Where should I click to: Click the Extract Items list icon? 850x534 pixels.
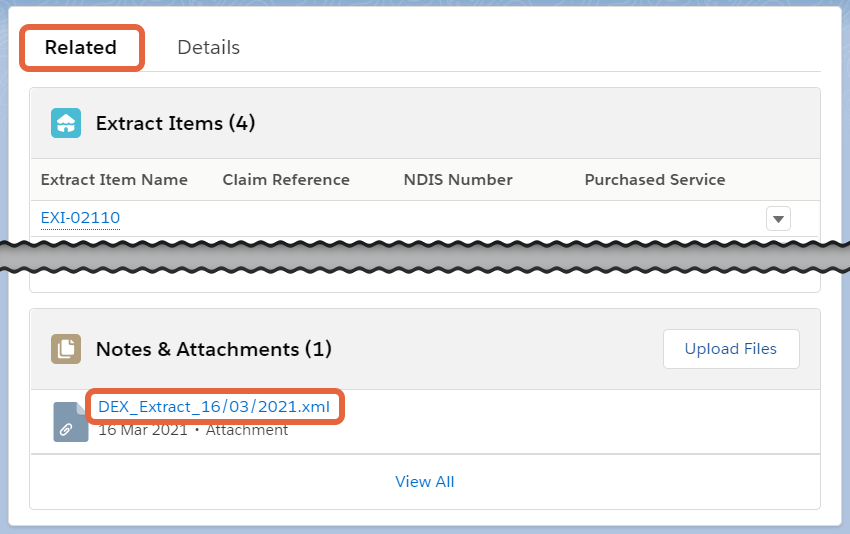66,123
